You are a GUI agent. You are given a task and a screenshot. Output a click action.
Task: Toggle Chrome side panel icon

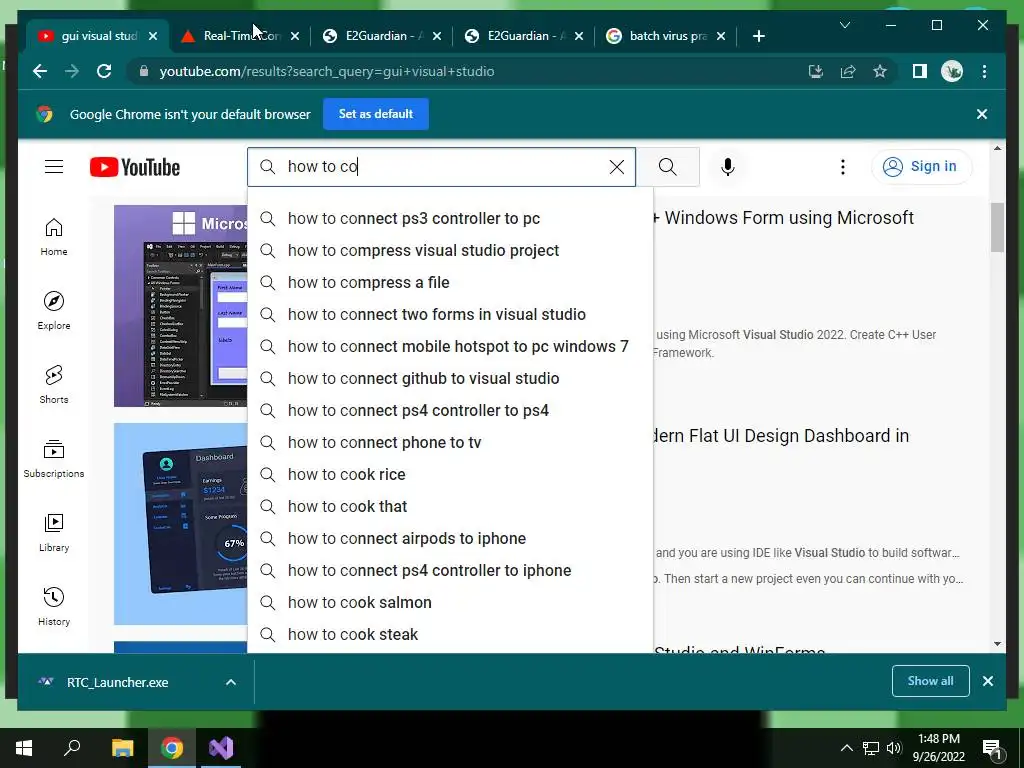click(x=920, y=71)
